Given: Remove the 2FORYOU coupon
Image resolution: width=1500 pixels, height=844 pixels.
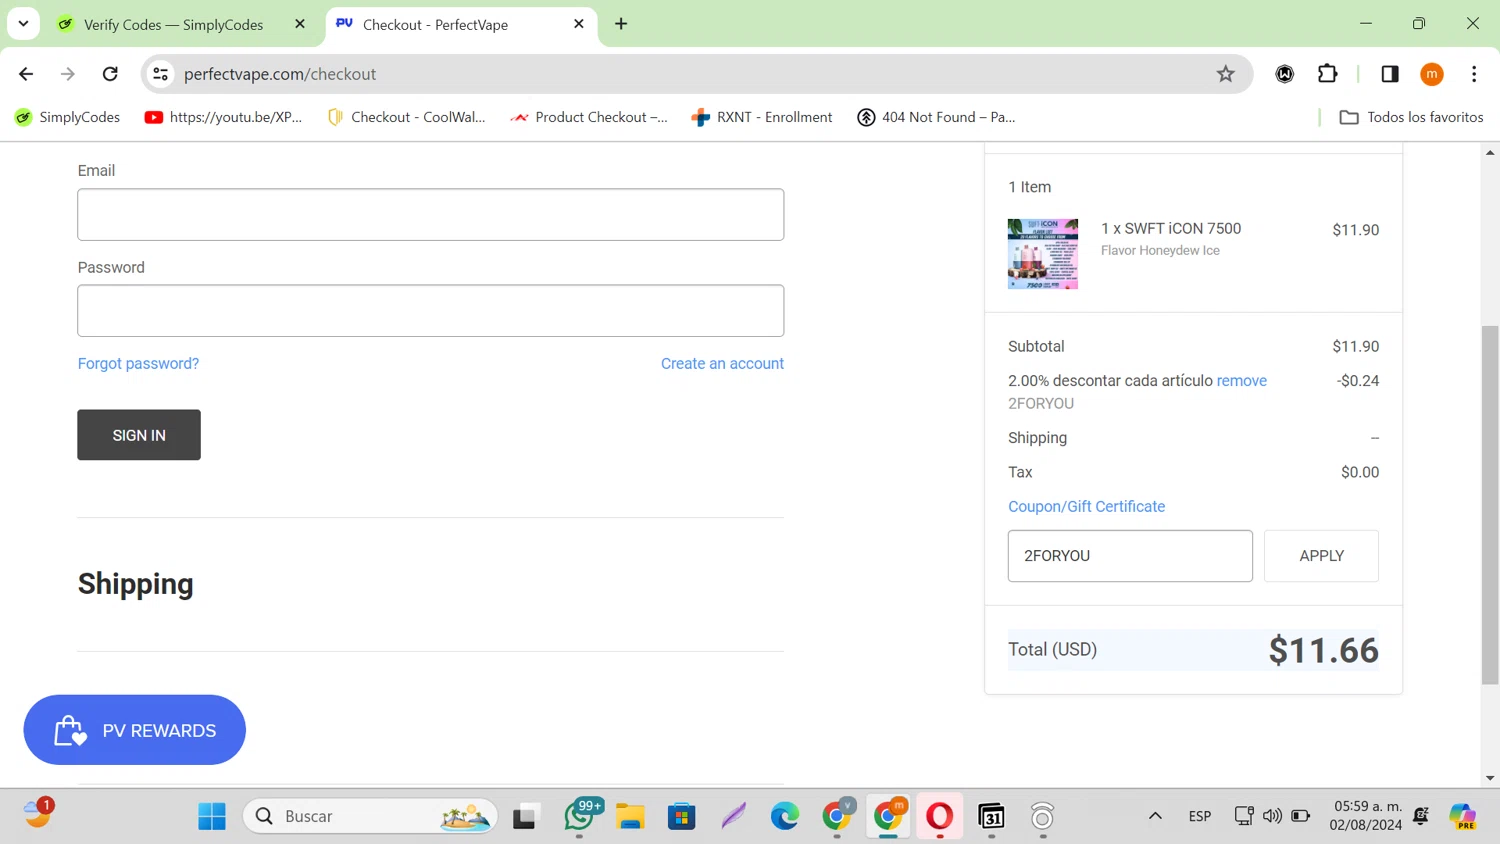Looking at the screenshot, I should point(1241,381).
